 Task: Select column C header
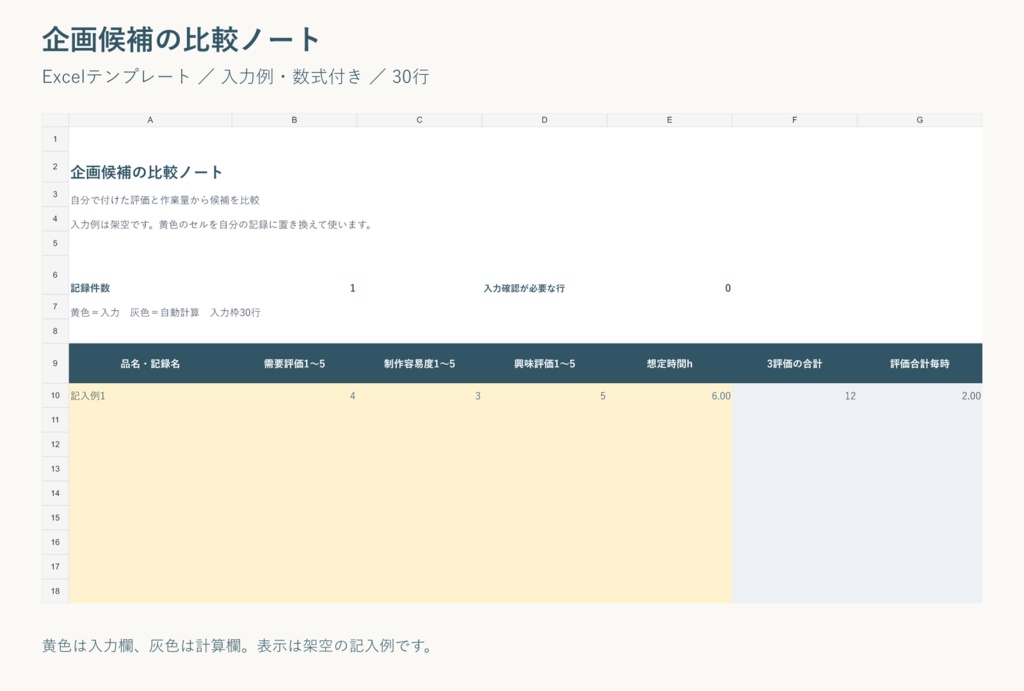tap(419, 120)
